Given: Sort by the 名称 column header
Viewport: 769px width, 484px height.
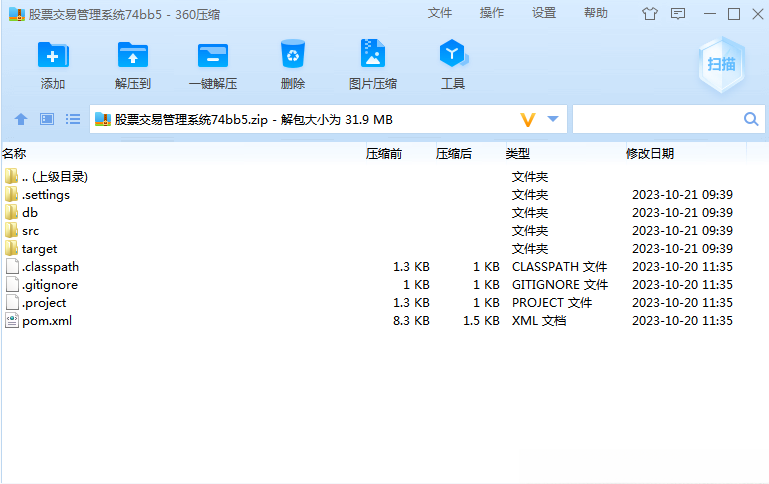Looking at the screenshot, I should click(x=14, y=154).
